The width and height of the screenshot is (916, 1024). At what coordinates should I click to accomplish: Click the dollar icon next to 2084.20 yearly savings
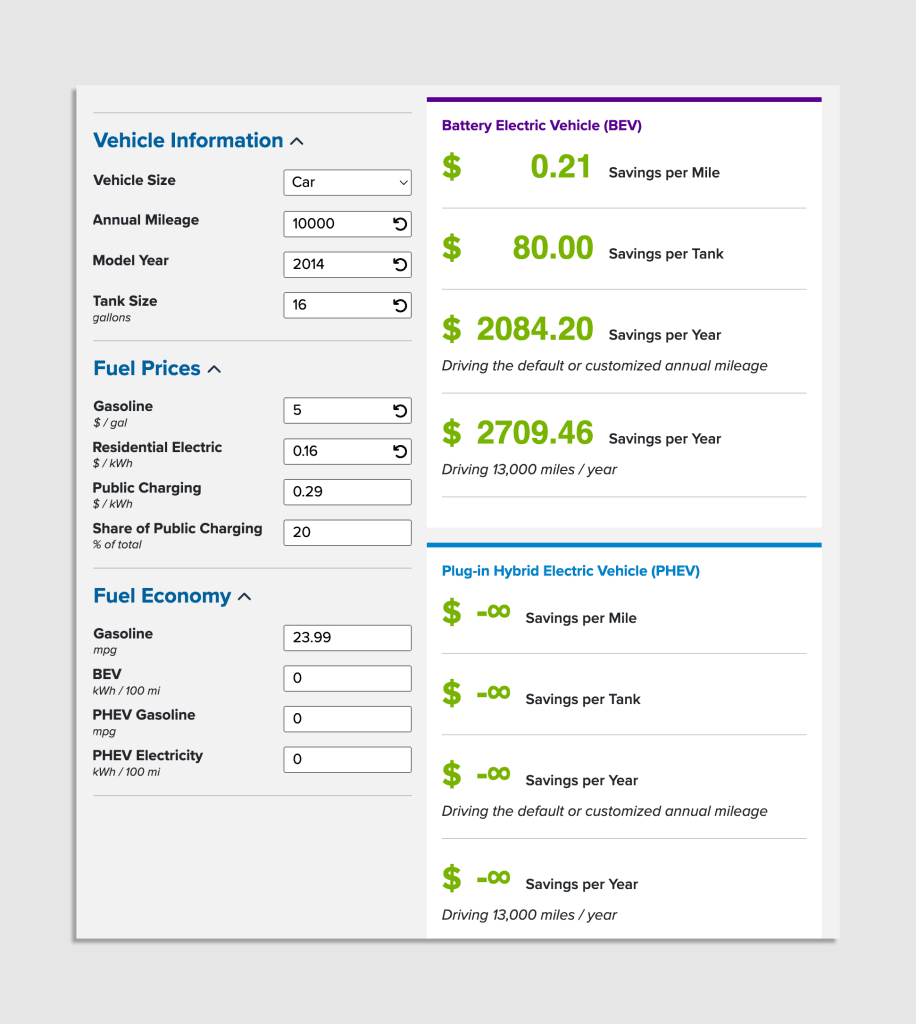pyautogui.click(x=451, y=330)
